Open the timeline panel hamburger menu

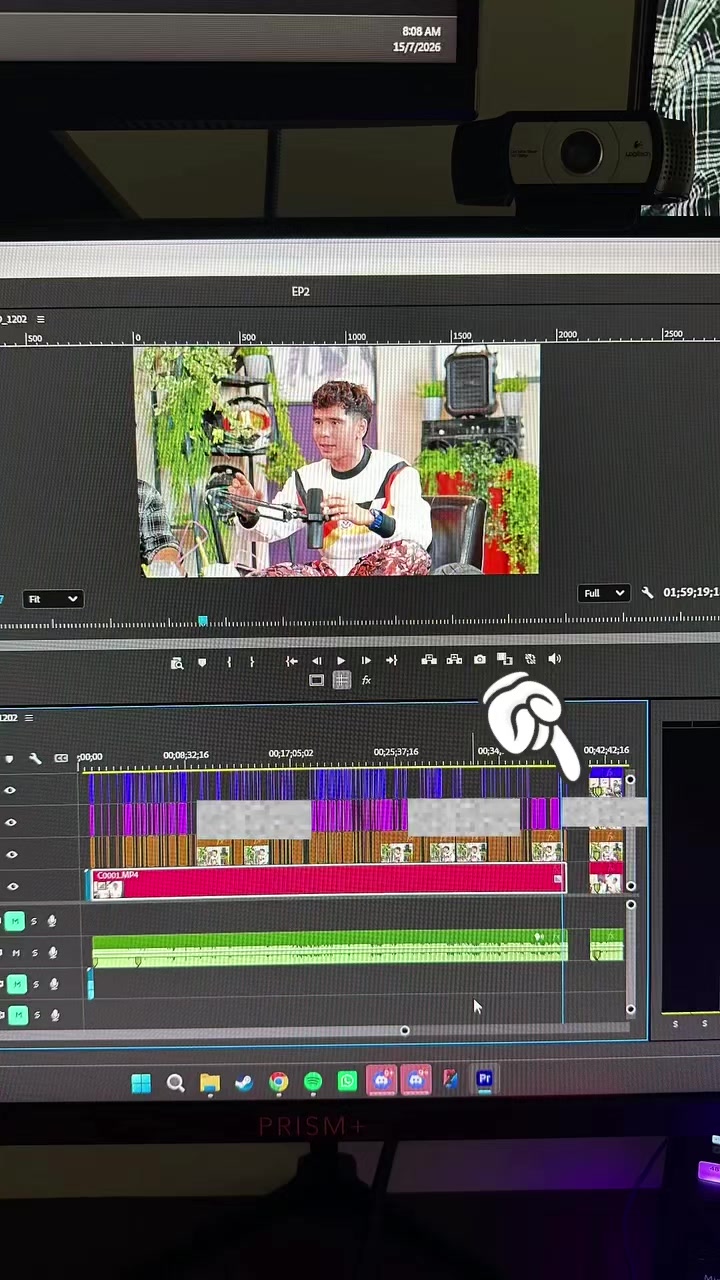[29, 718]
